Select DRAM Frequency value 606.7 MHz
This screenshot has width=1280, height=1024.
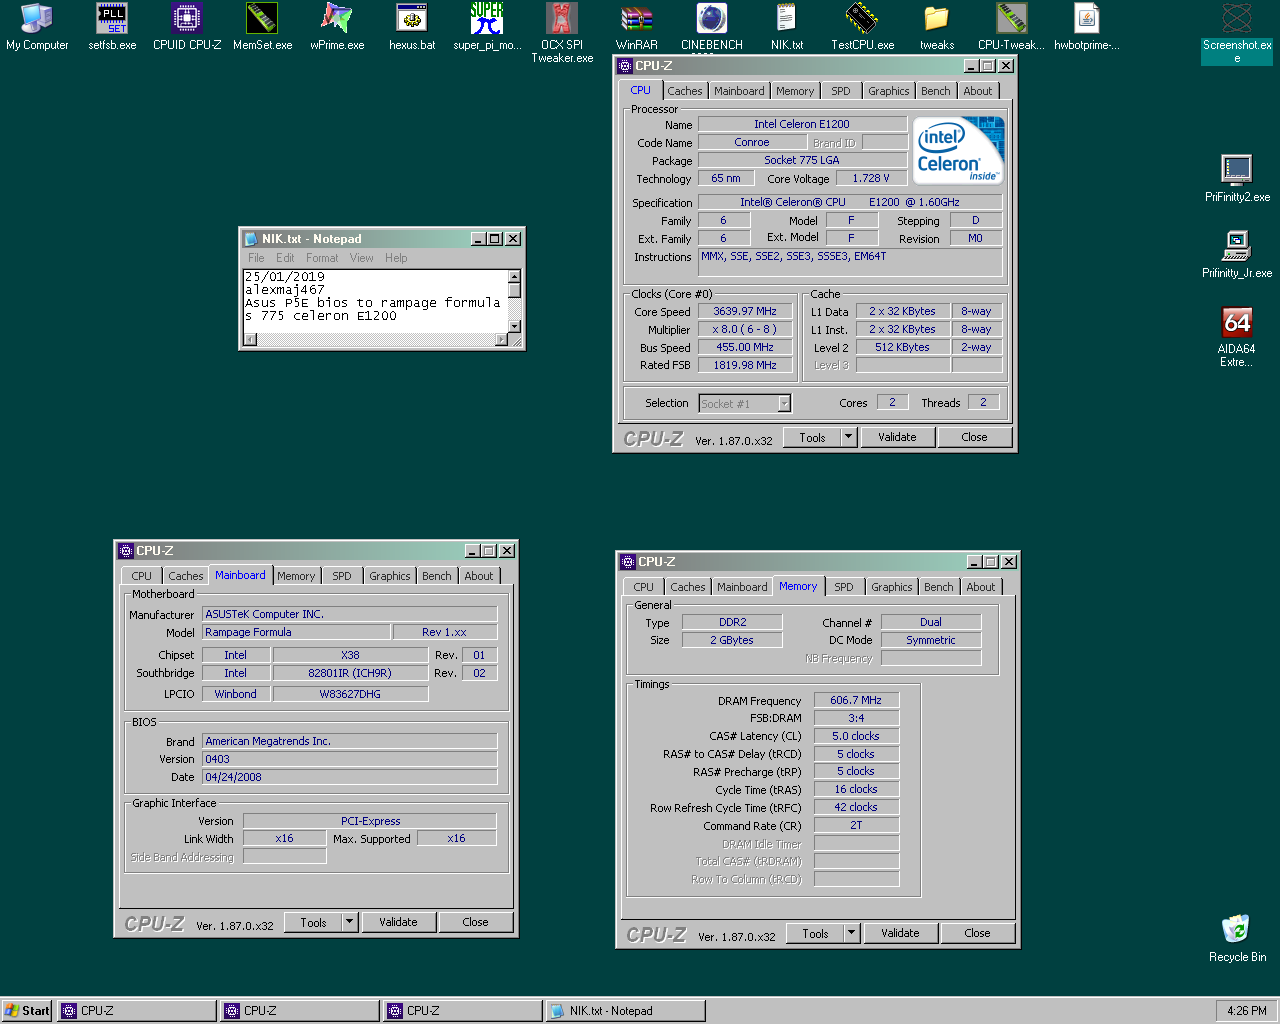(x=856, y=700)
